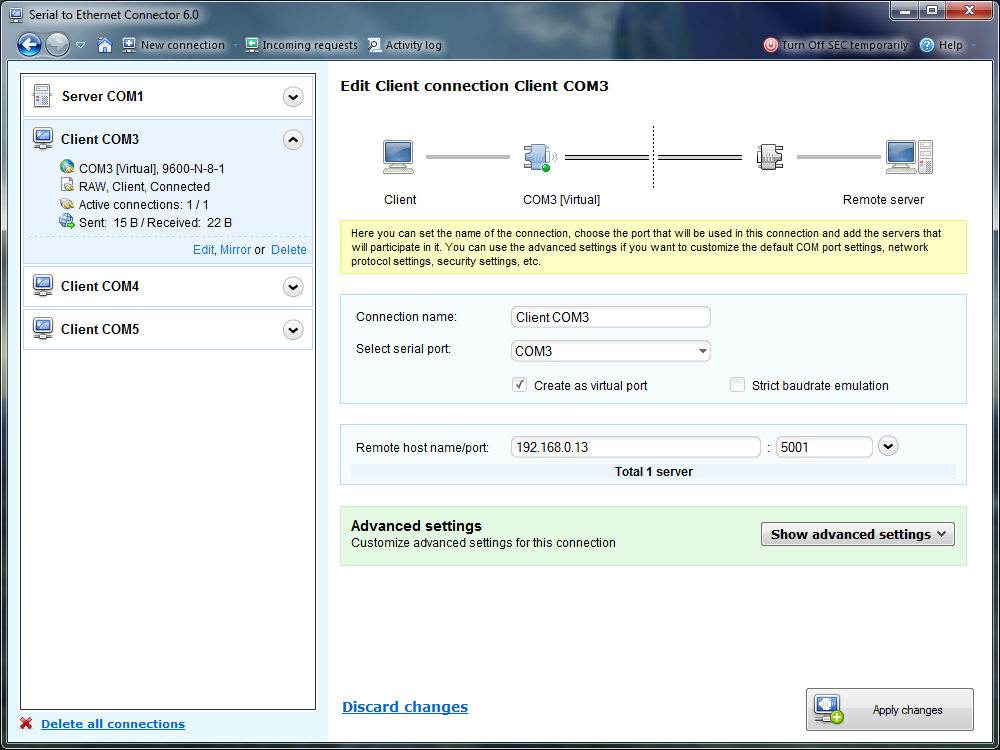Image resolution: width=1000 pixels, height=750 pixels.
Task: Click the New connection toolbar icon
Action: point(129,45)
